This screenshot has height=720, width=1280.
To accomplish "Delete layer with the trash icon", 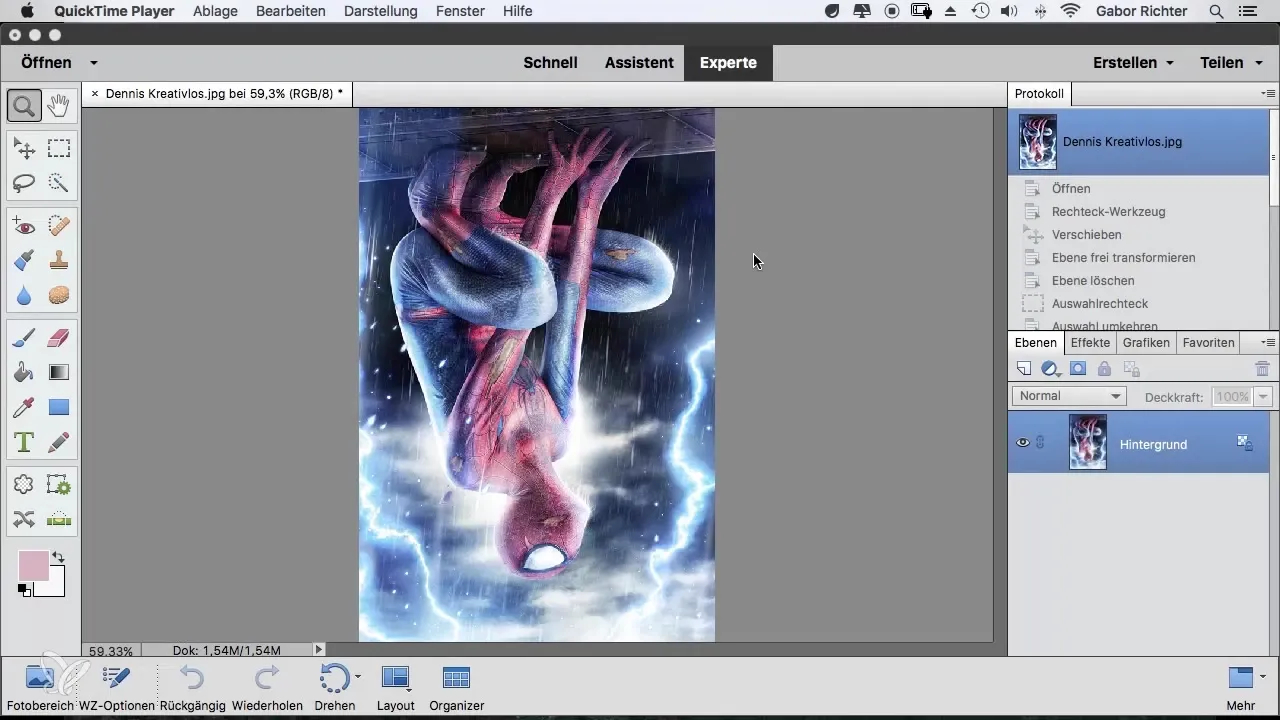I will pos(1262,369).
